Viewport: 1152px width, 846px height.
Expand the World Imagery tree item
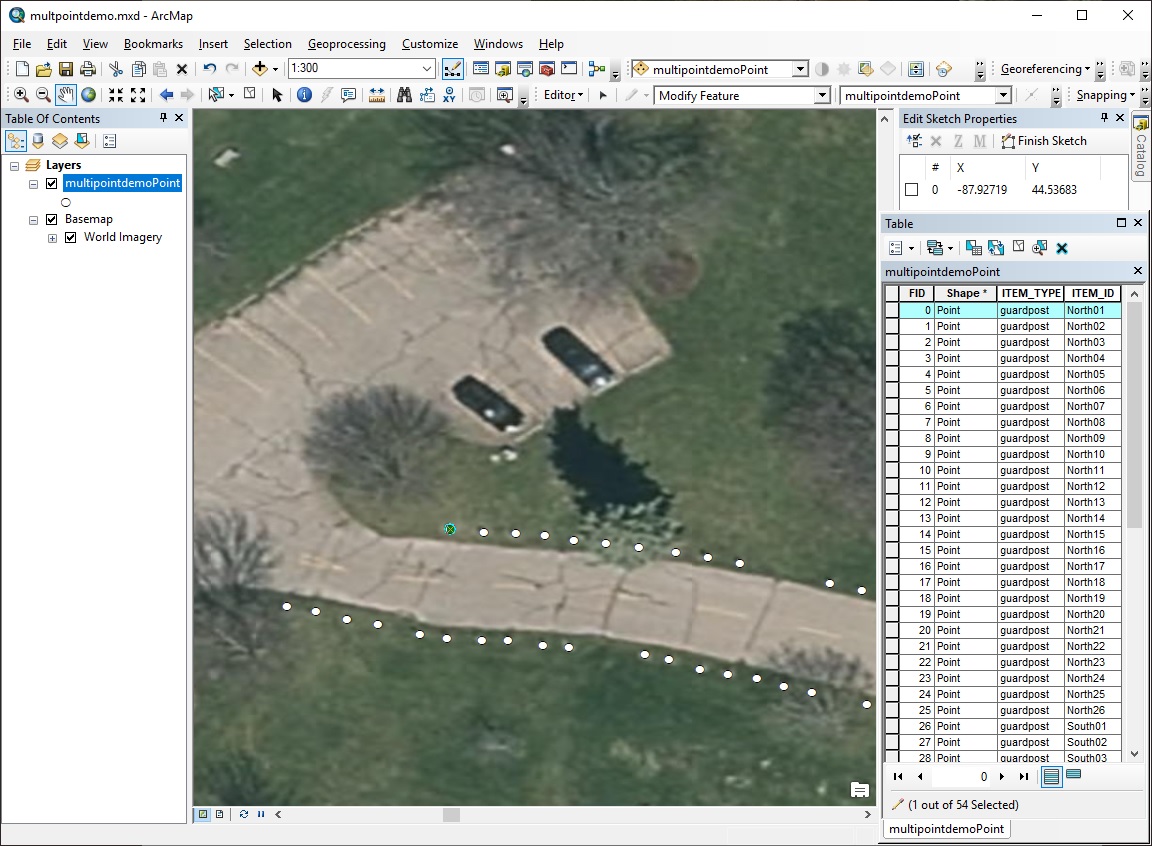tap(53, 237)
